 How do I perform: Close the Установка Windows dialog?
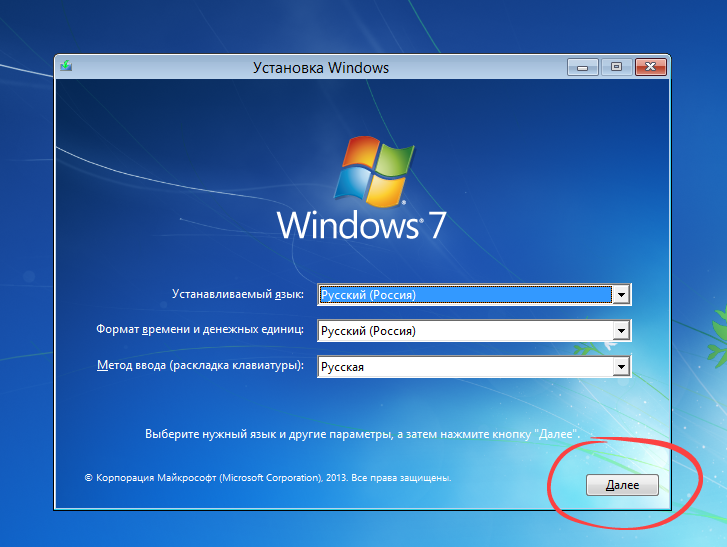pos(649,68)
